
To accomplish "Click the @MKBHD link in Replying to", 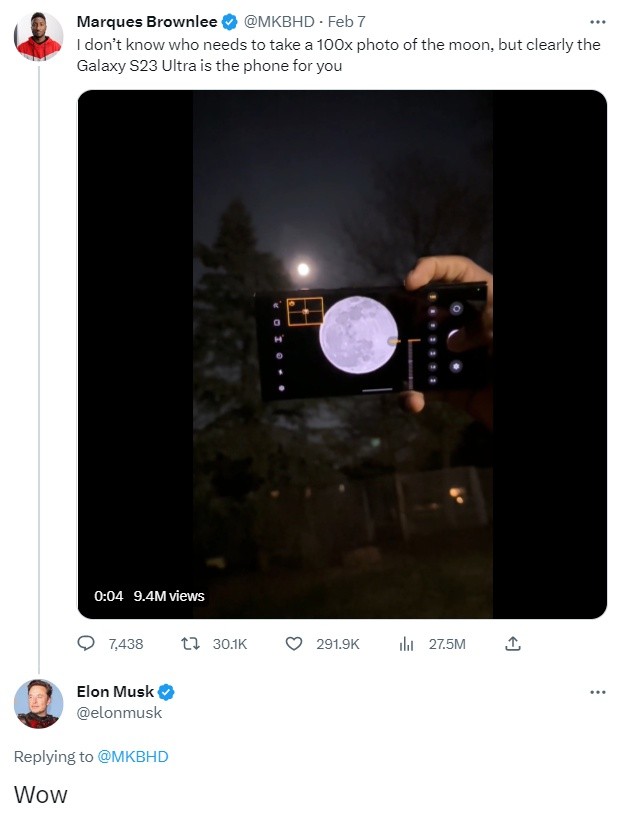I will click(133, 756).
